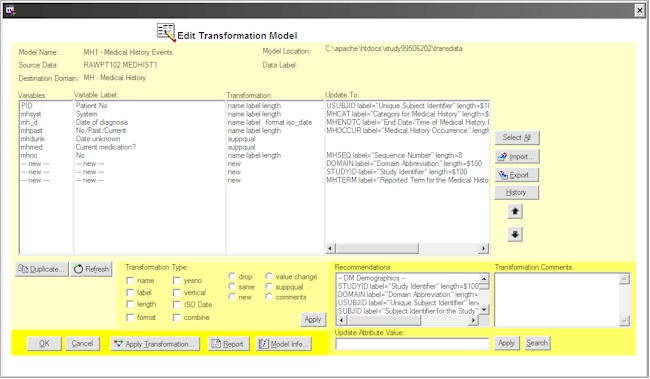Toggle the combine checkbox
This screenshot has height=379, width=650.
pos(177,318)
